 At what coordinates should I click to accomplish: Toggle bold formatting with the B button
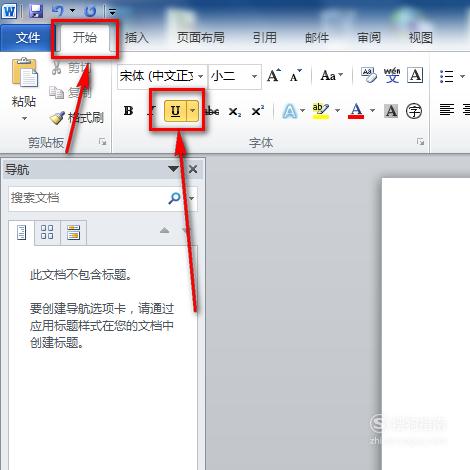pos(128,111)
